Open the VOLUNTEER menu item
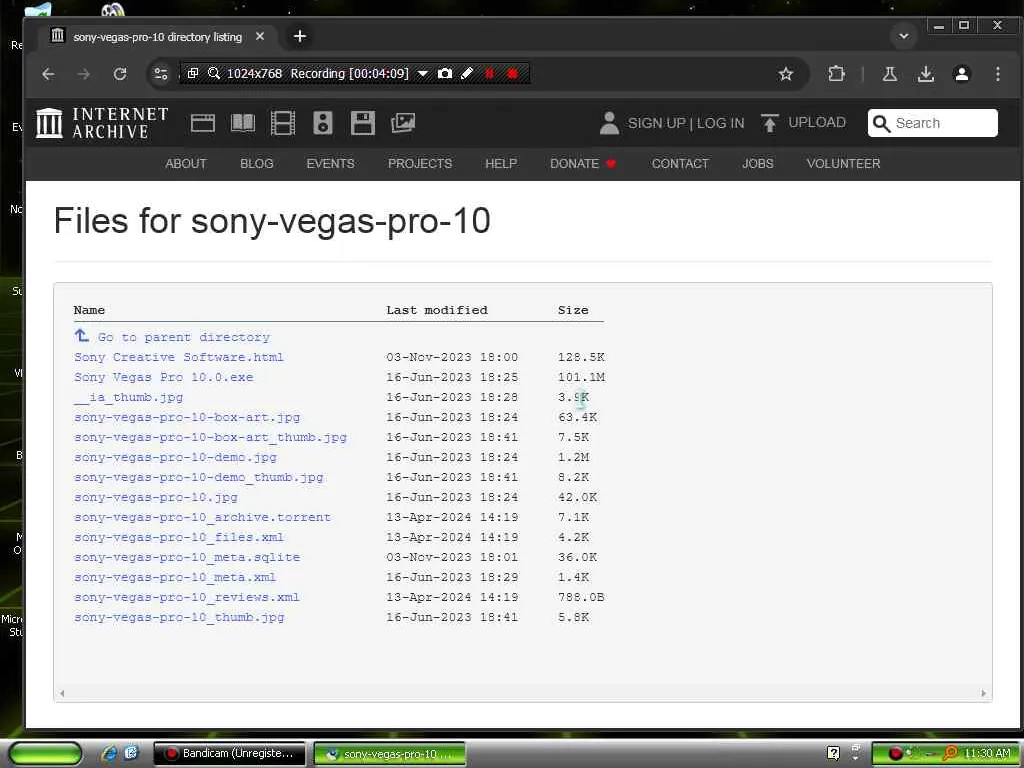The image size is (1024, 768). (x=843, y=163)
